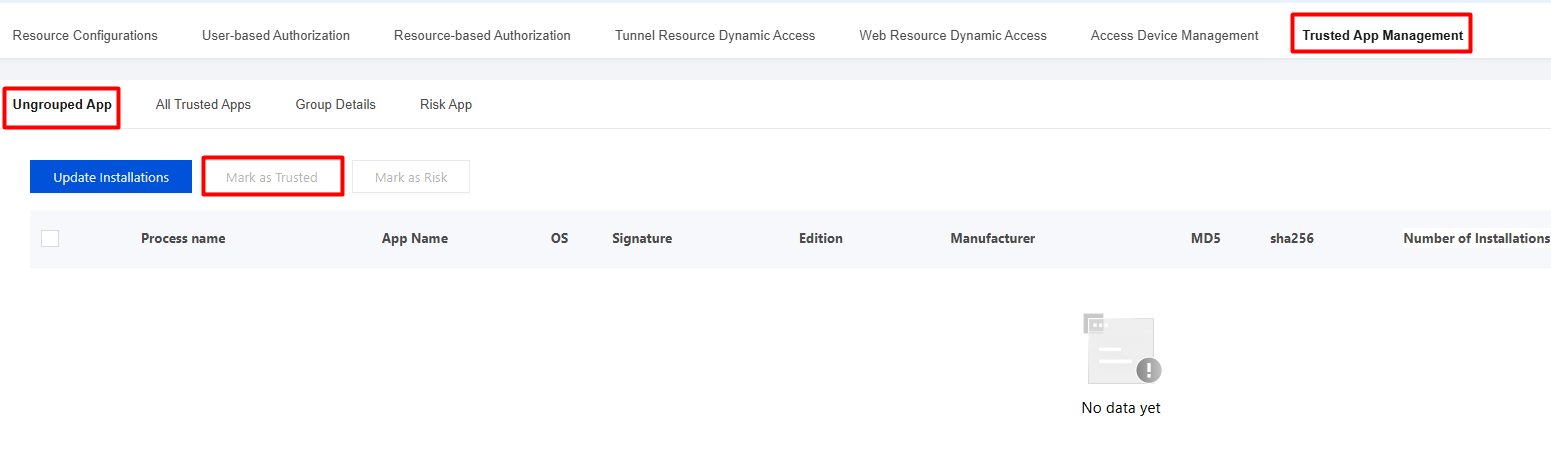Click the Manufacturer column header
Screen dimensions: 1551x471
pos(993,238)
